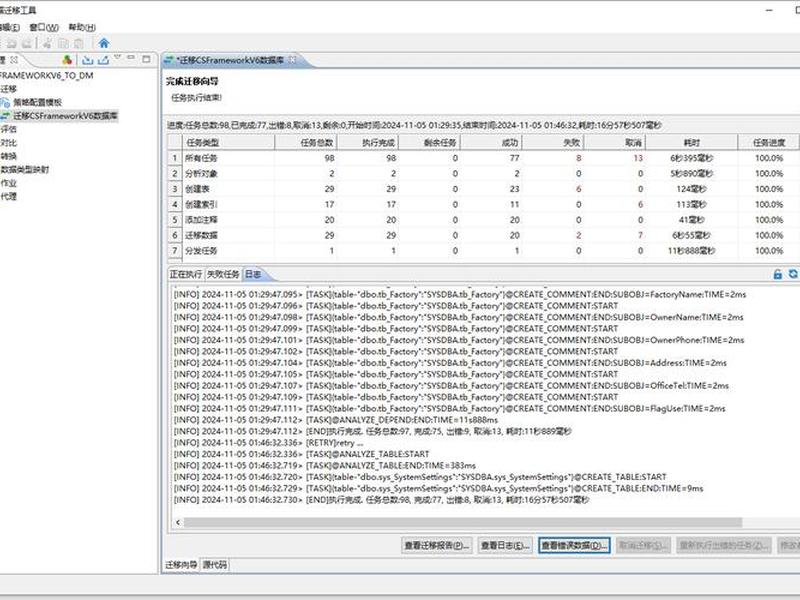The image size is (800, 600).
Task: Click the 重新执行出错的任务 button
Action: (724, 545)
